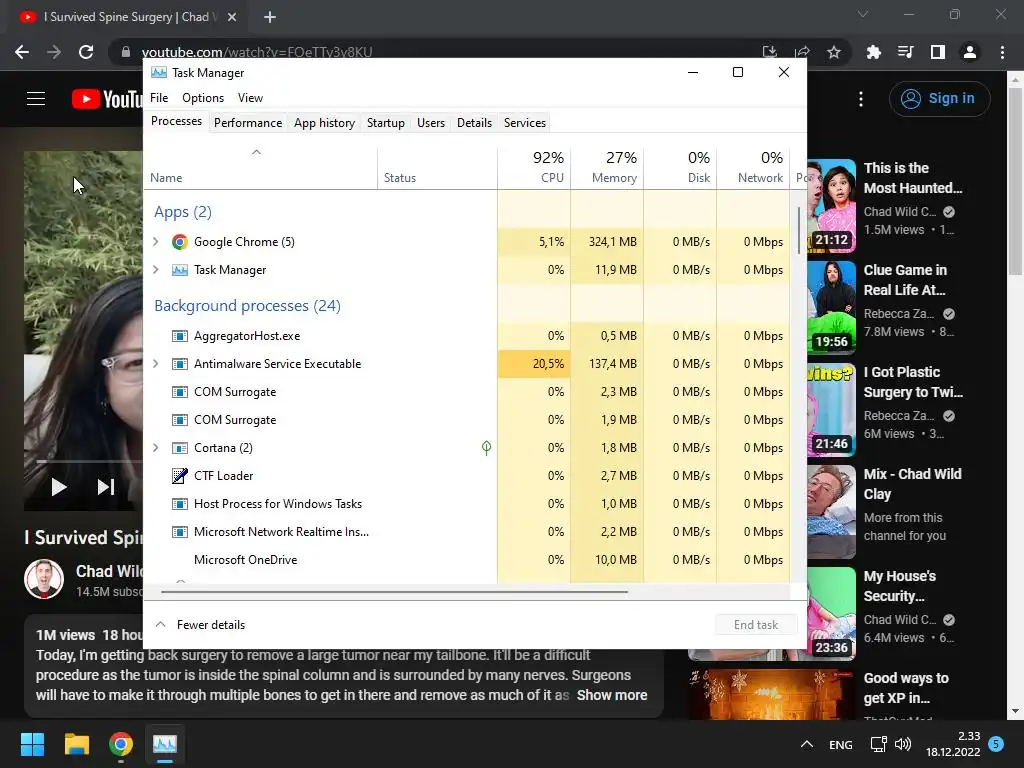The width and height of the screenshot is (1024, 768).
Task: Expand Cortana process group
Action: [x=155, y=448]
